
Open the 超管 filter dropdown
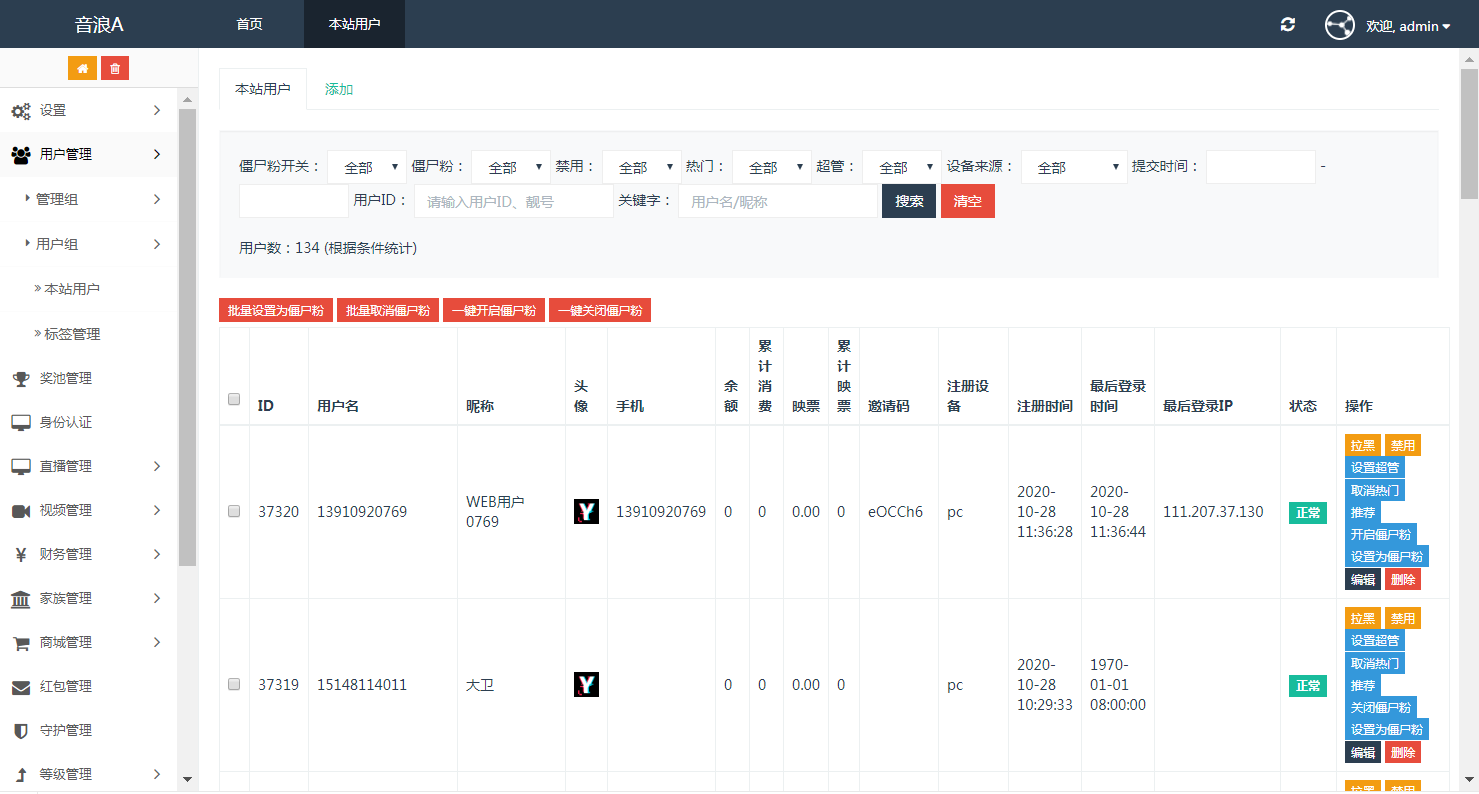coord(902,167)
